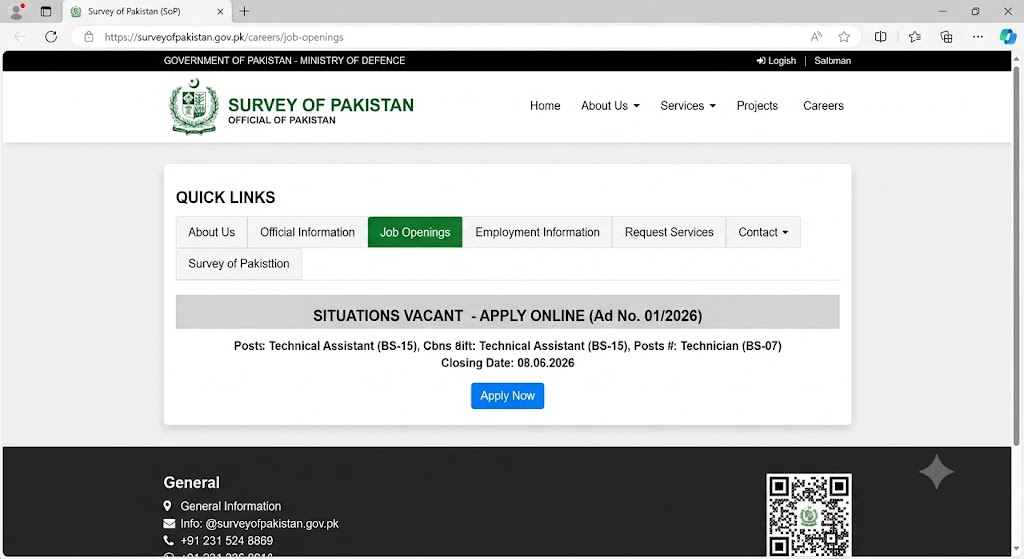This screenshot has height=559, width=1024.
Task: Click the Info: @surveyofpakistan.gov.pk email link
Action: pyautogui.click(x=259, y=524)
